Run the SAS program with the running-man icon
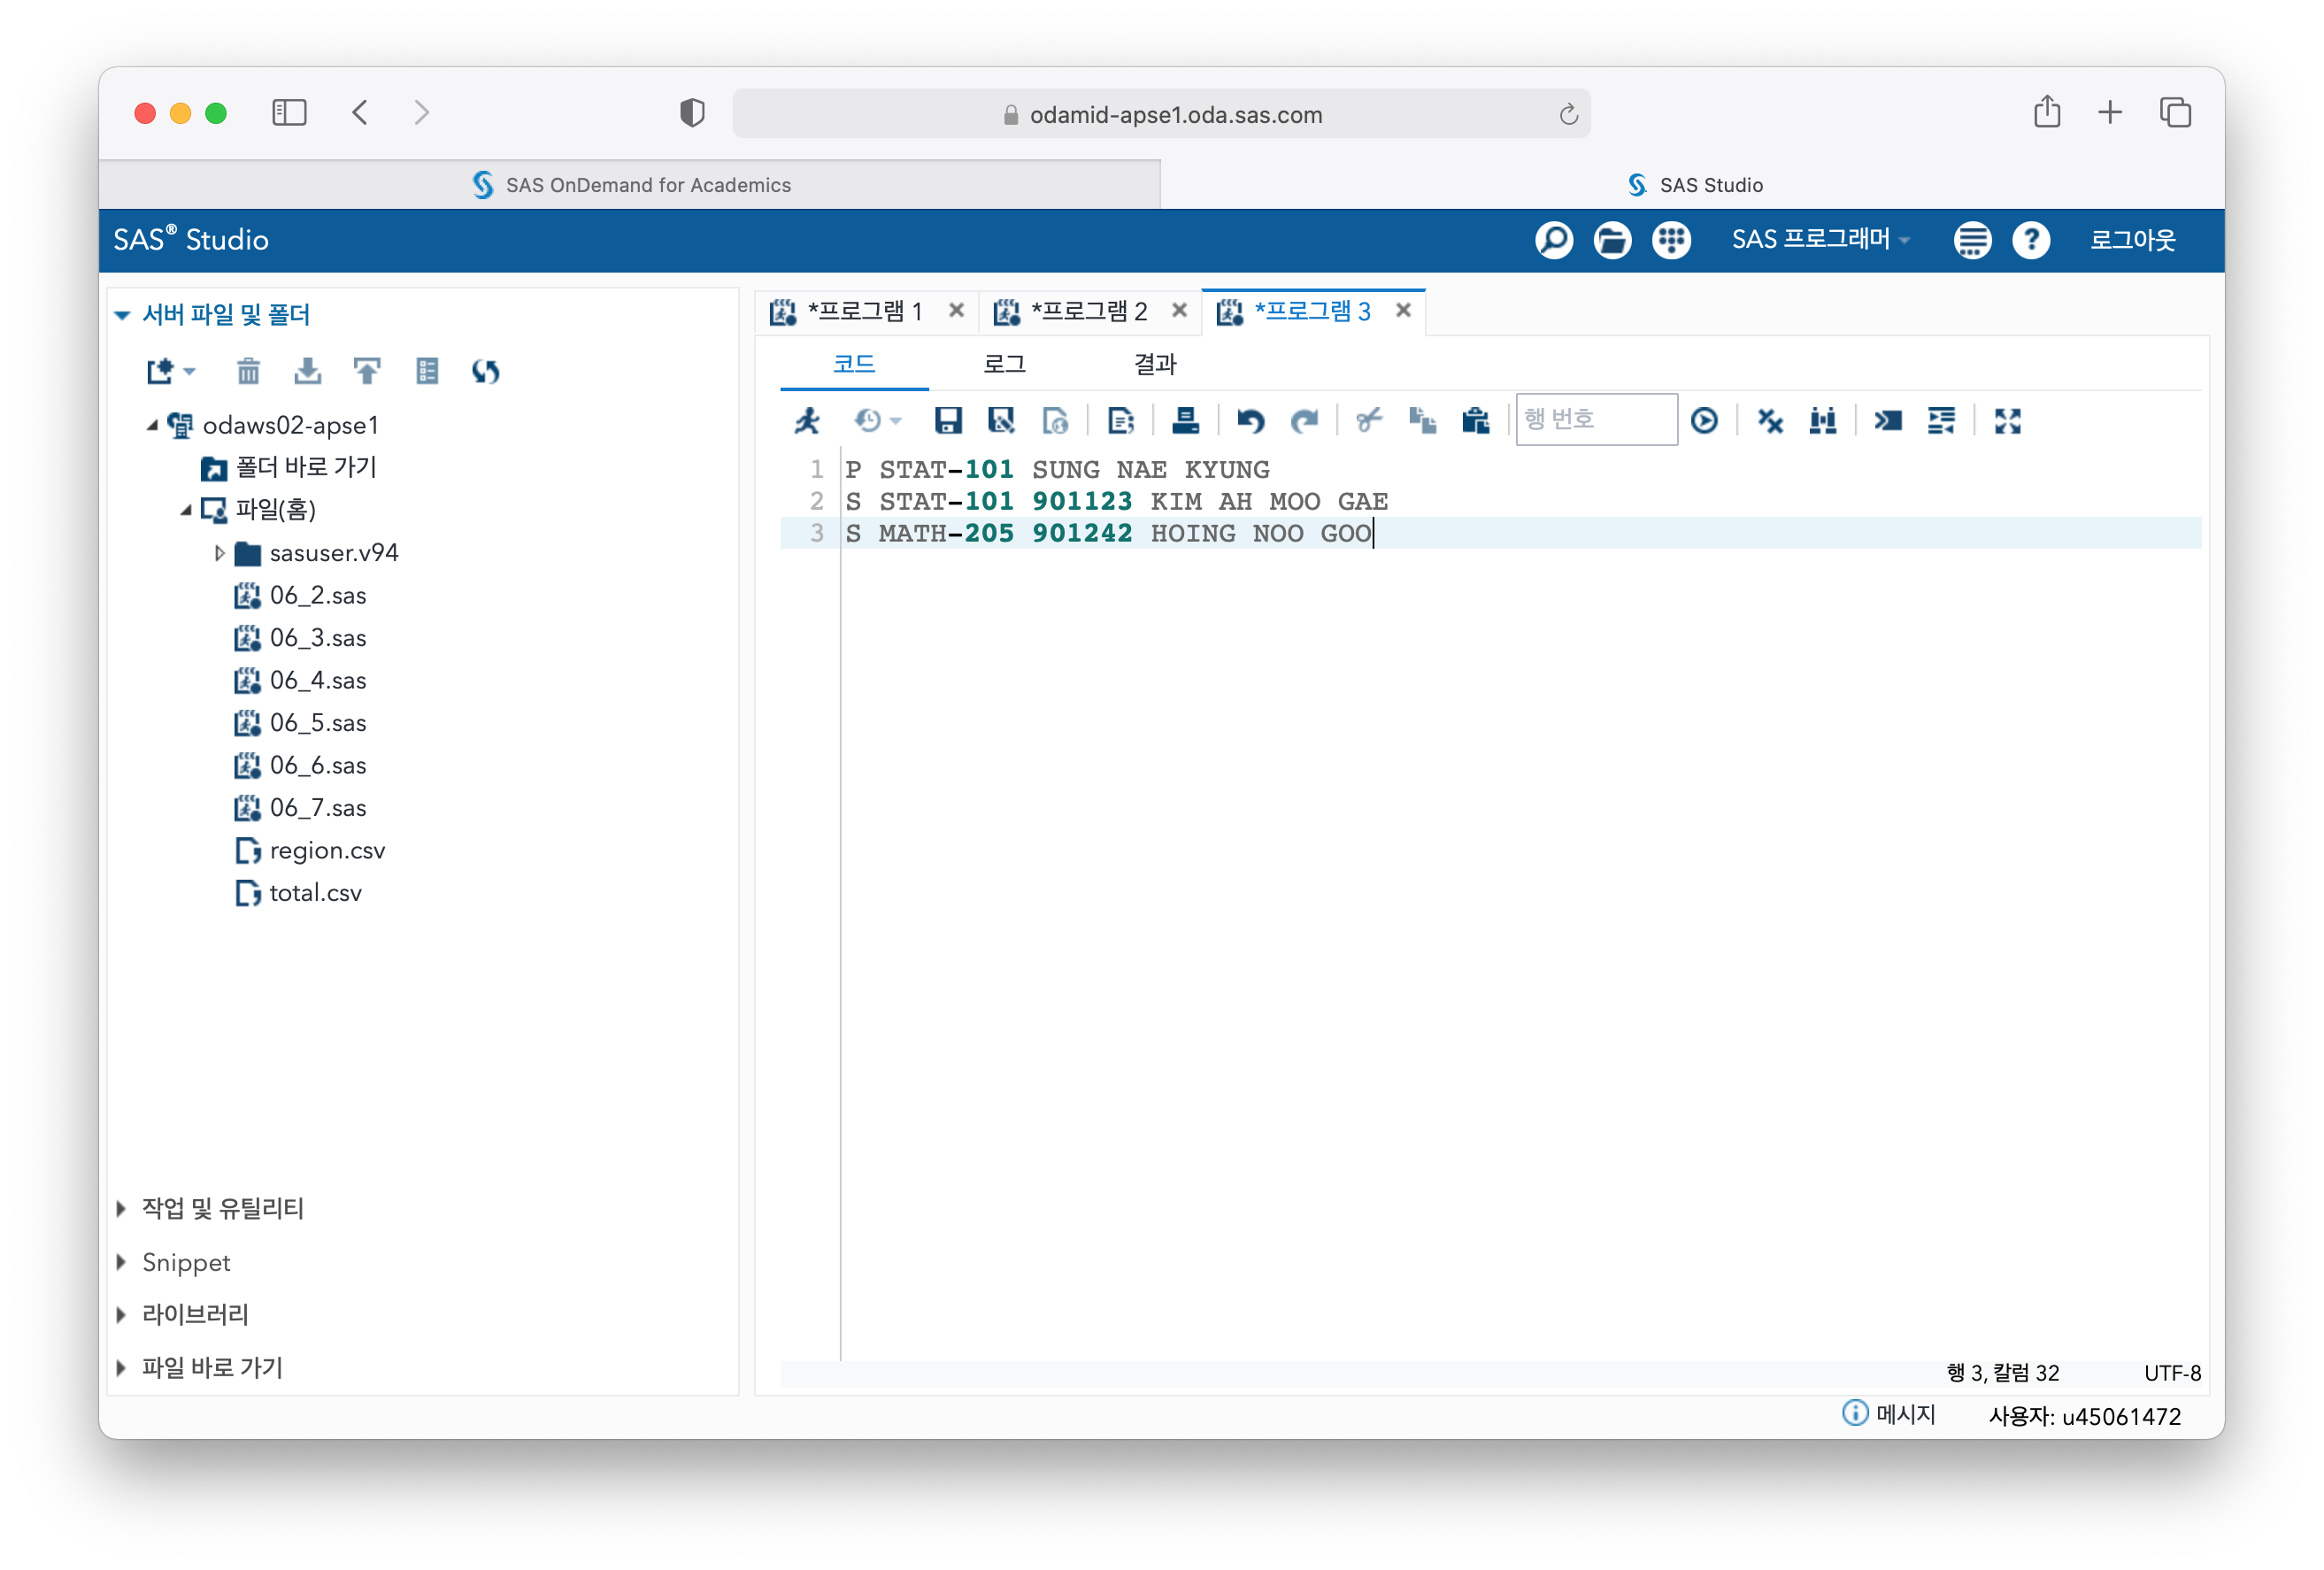Screen dimensions: 2324x1570 [807, 421]
